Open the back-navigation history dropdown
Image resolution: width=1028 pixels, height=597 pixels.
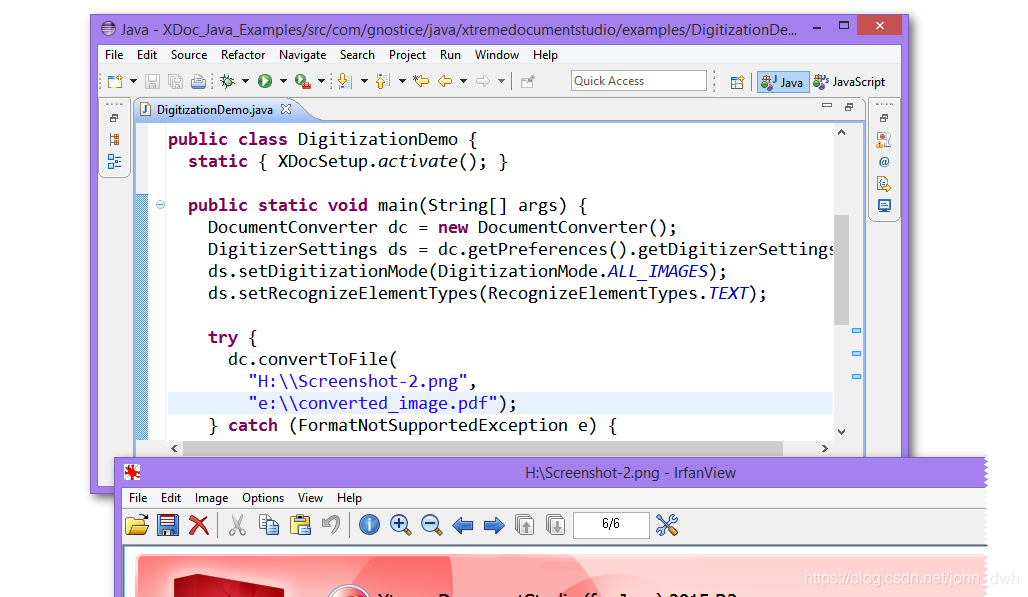click(x=463, y=82)
